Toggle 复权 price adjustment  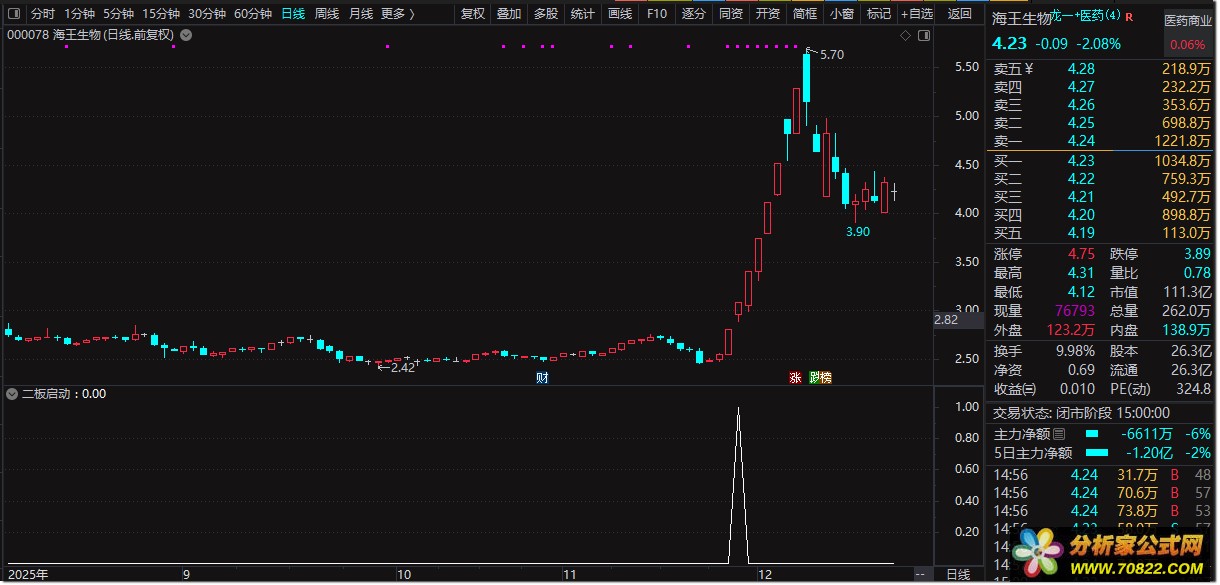tap(472, 14)
